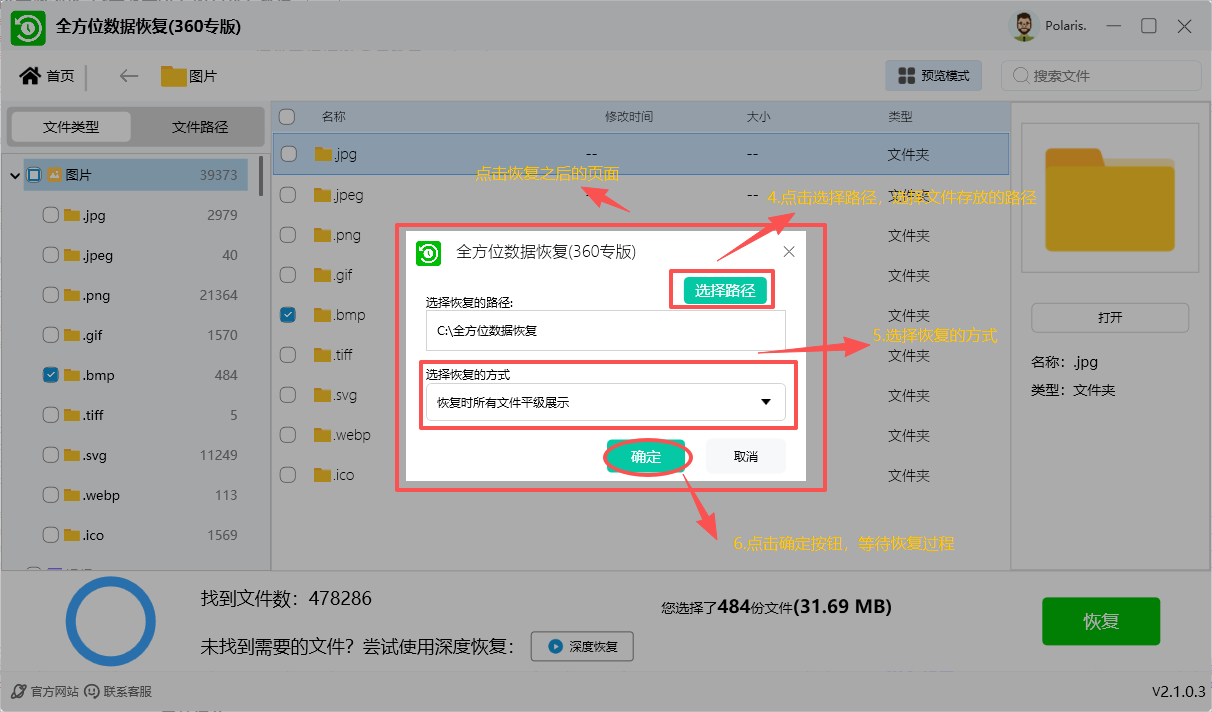This screenshot has width=1212, height=712.
Task: Click the blue circular progress indicator
Action: tap(110, 621)
